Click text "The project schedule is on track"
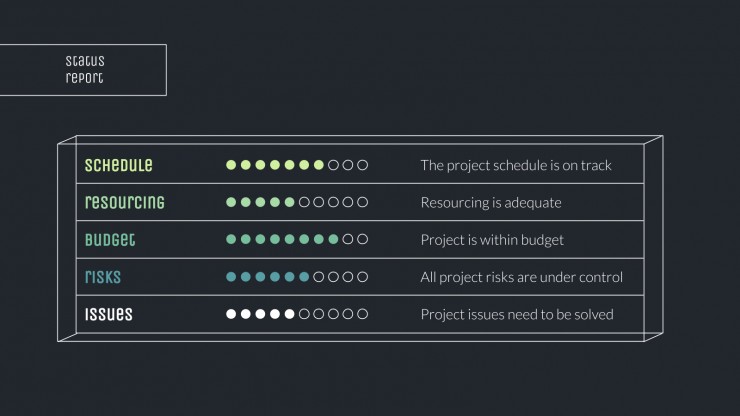Screen dimensions: 740x416 [516, 165]
